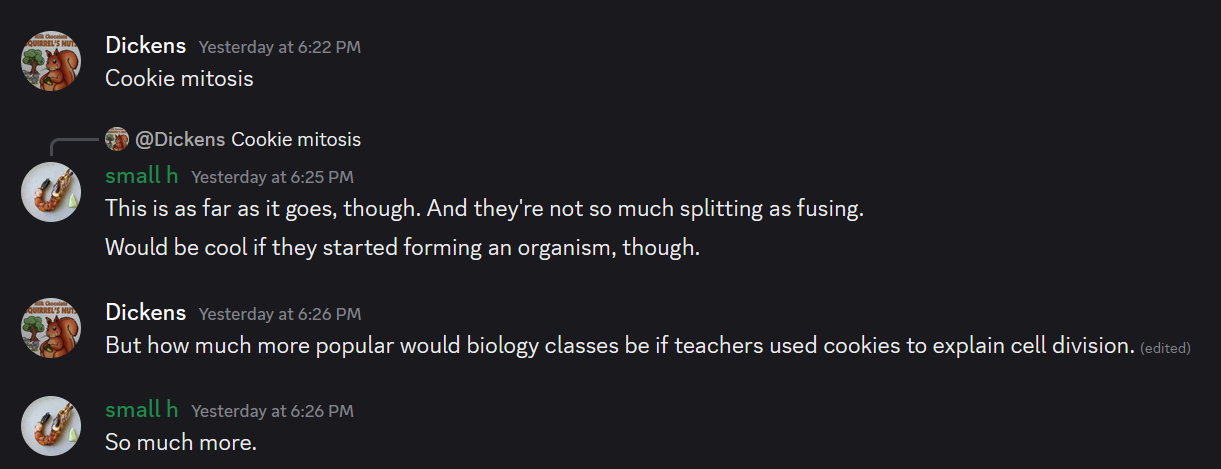Open Dickens' avatar beside the biology classes message
Image resolution: width=1221 pixels, height=469 pixels.
[x=51, y=328]
